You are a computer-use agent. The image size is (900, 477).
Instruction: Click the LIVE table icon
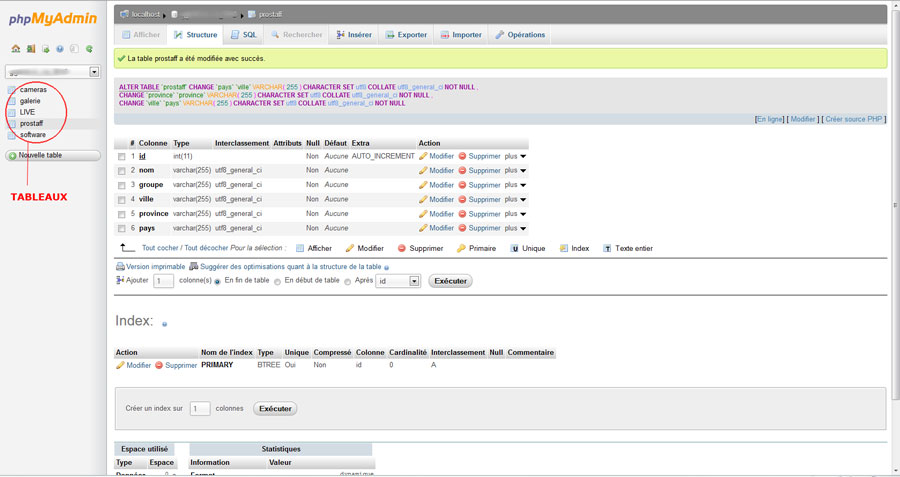tap(11, 113)
